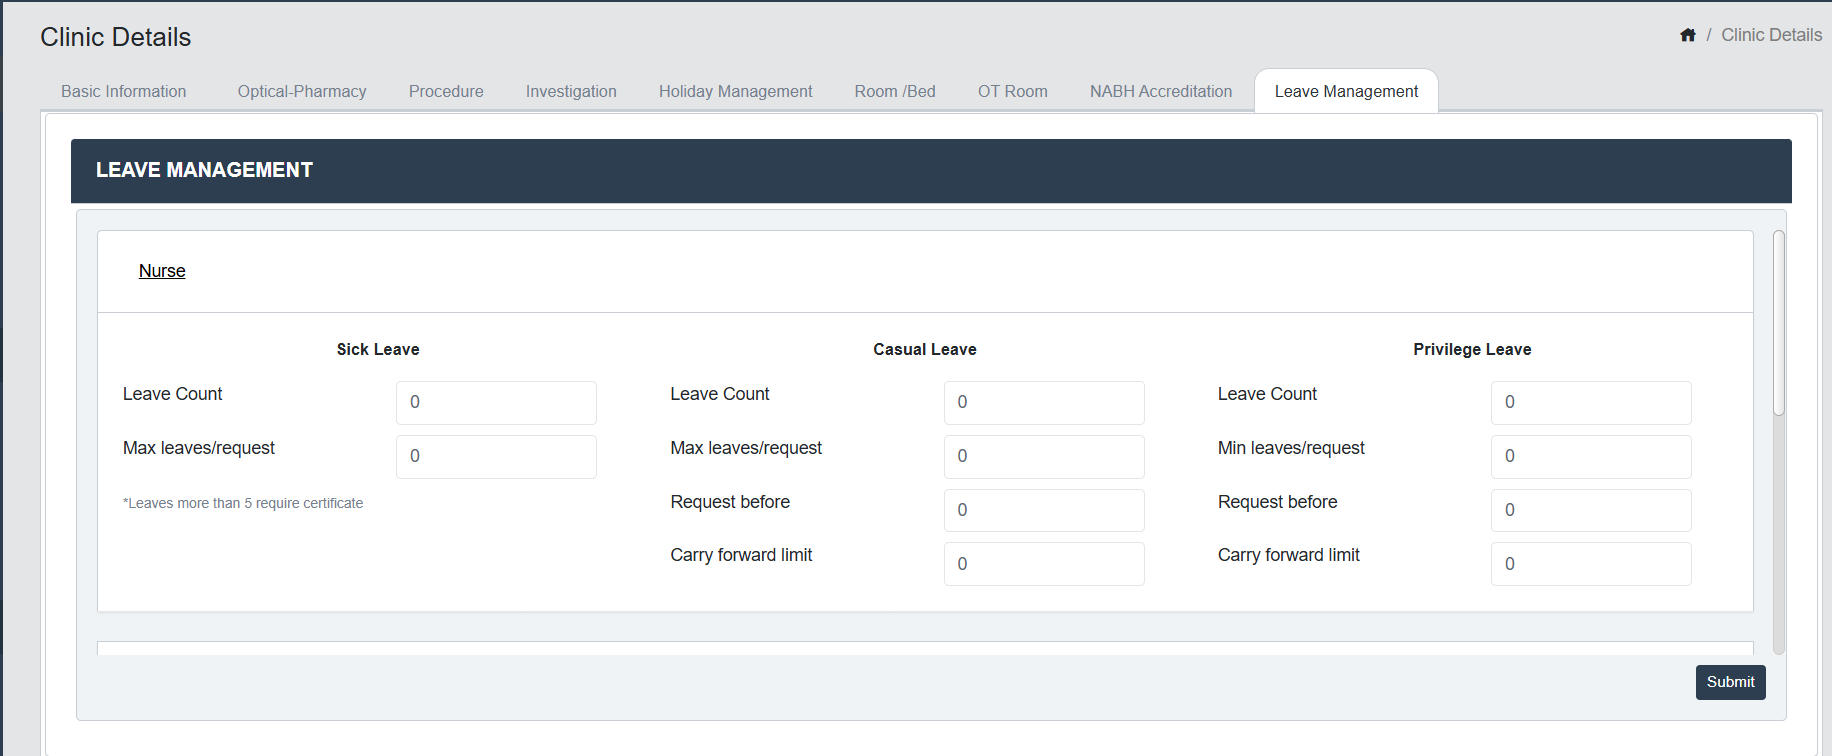Focus Sick Leave Max leaves/request field
Viewport: 1832px width, 756px height.
click(496, 456)
